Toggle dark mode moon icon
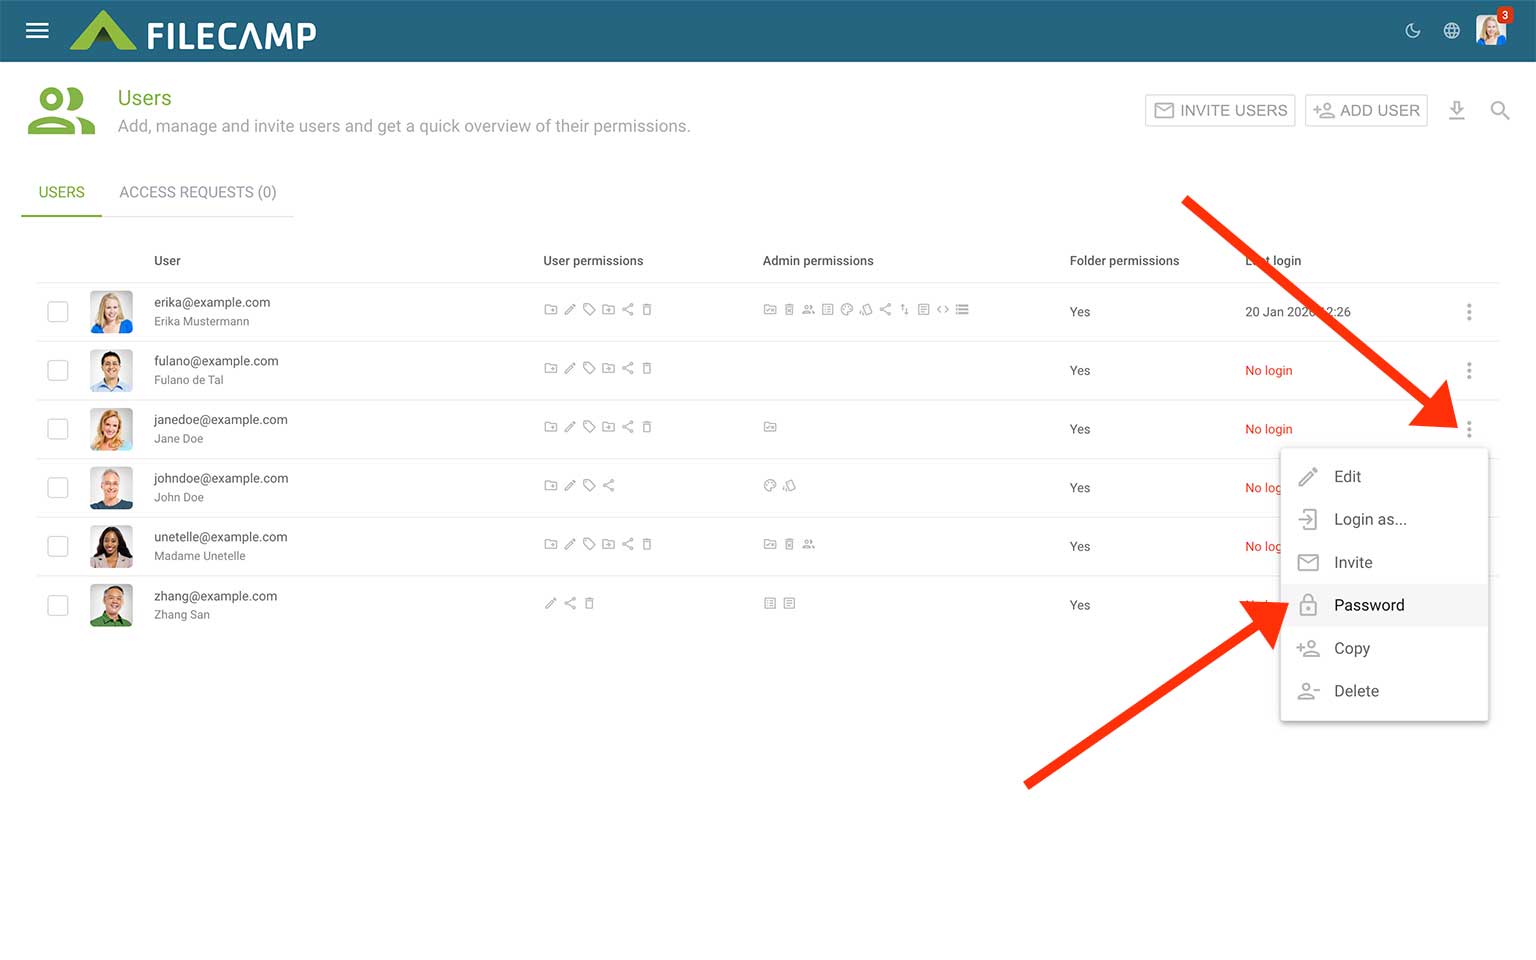The height and width of the screenshot is (960, 1536). [x=1413, y=31]
